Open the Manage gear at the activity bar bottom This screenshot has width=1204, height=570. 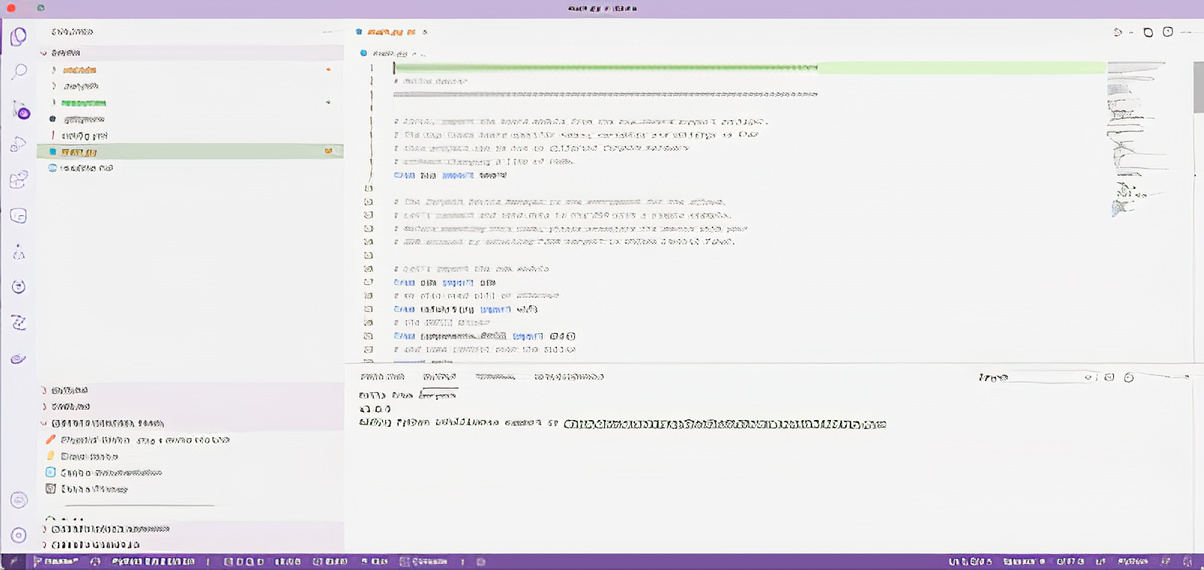click(x=18, y=535)
